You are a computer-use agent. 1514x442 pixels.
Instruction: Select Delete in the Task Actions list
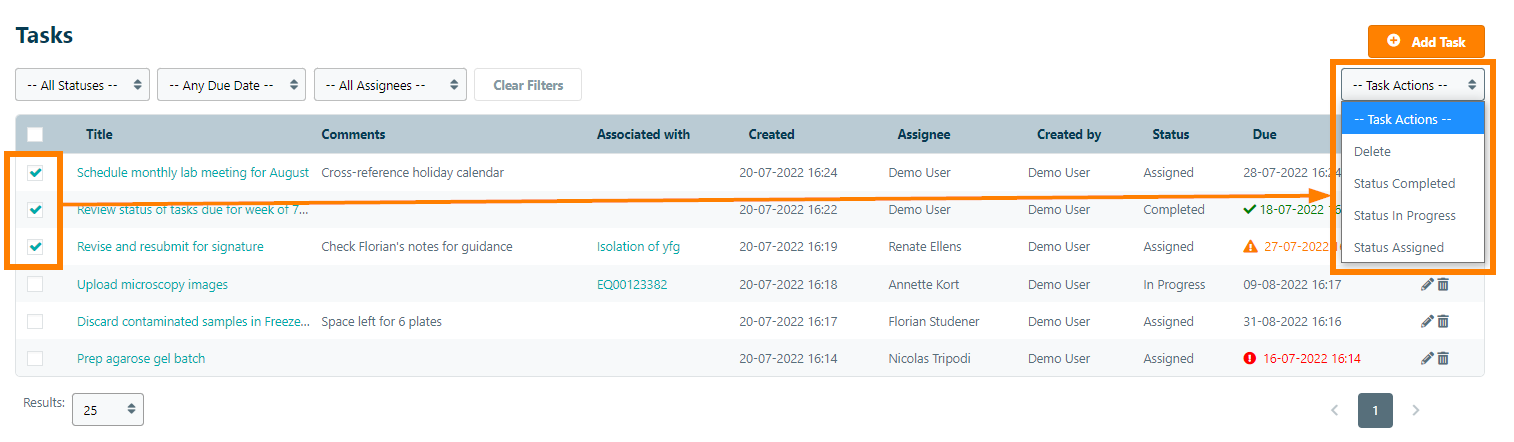click(x=1372, y=151)
